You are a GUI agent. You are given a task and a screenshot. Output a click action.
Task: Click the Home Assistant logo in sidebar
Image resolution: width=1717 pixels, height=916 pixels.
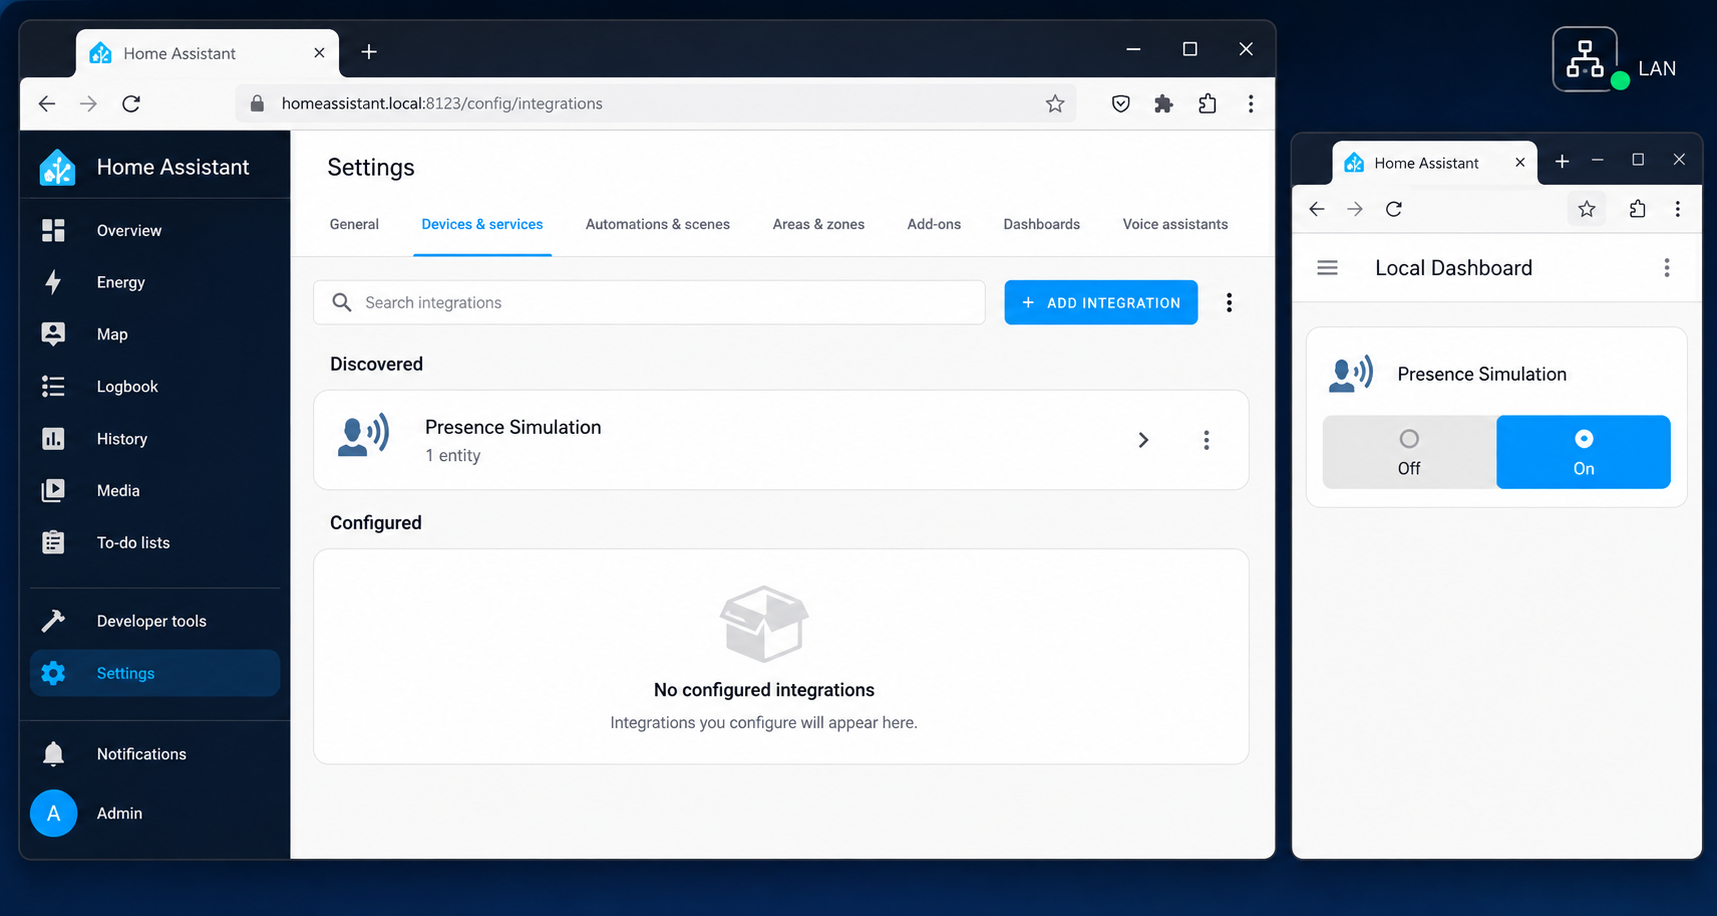click(57, 167)
